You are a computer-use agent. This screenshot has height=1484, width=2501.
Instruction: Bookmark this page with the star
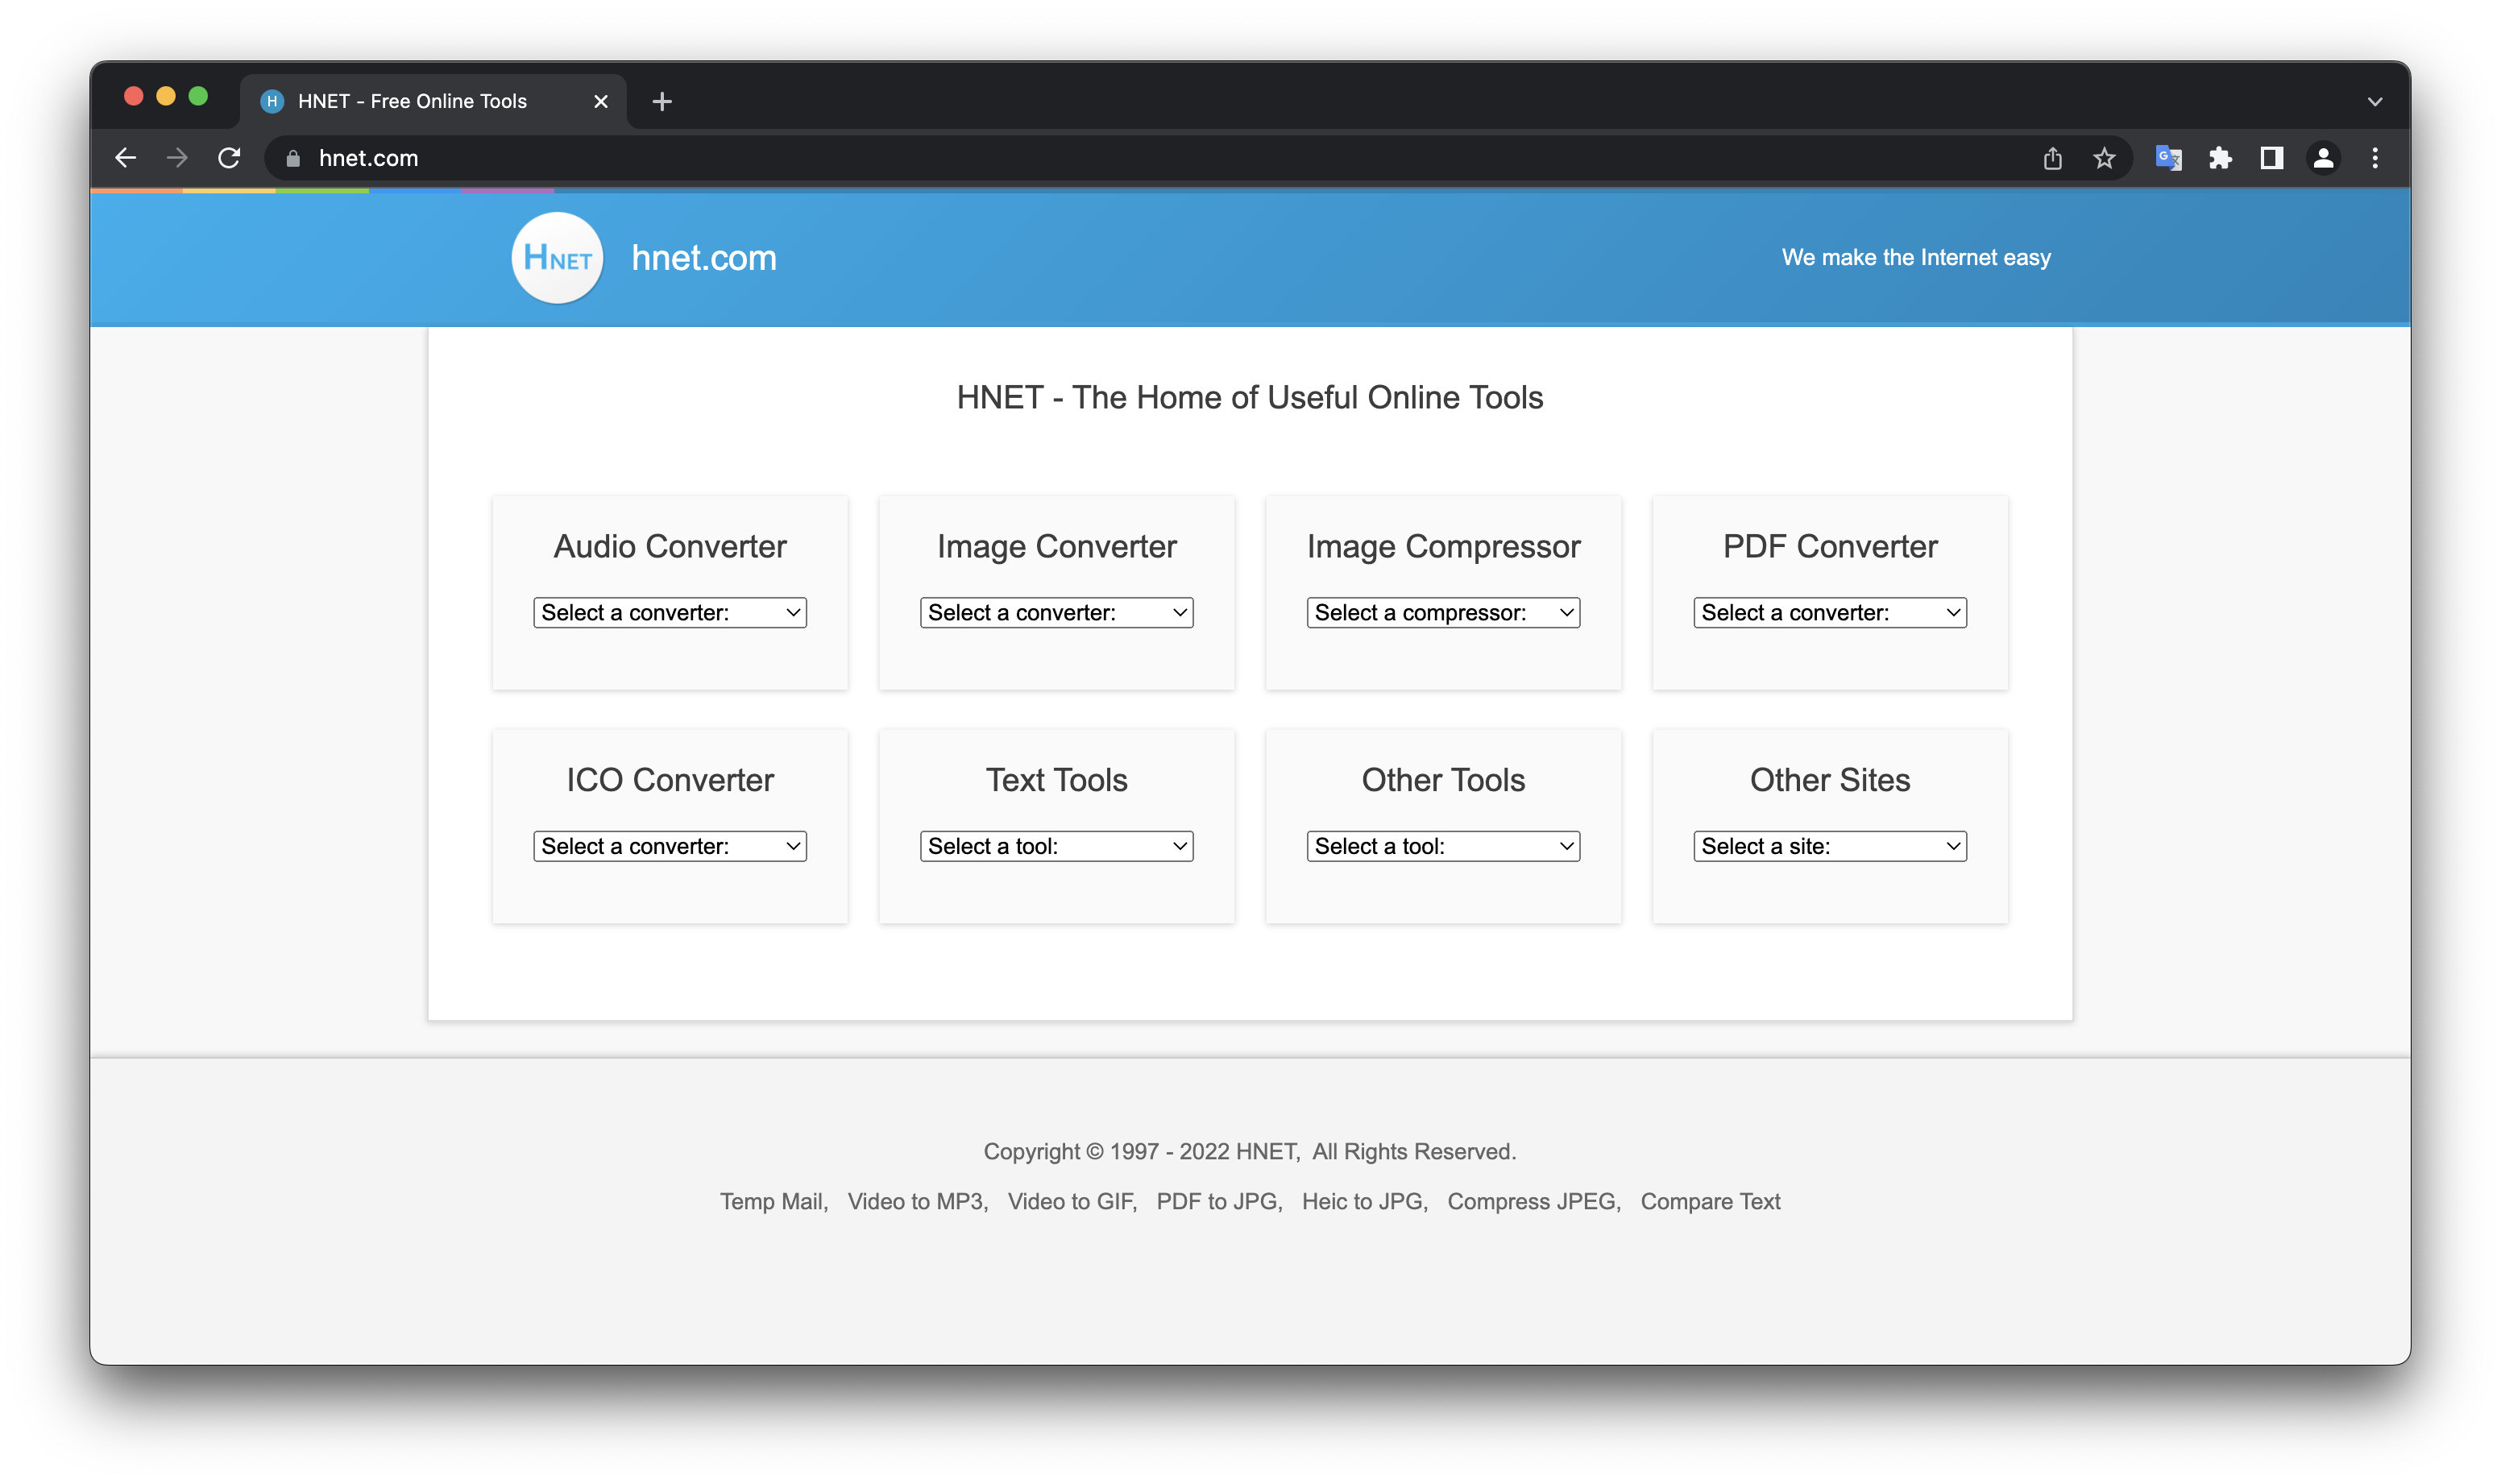coord(2104,158)
